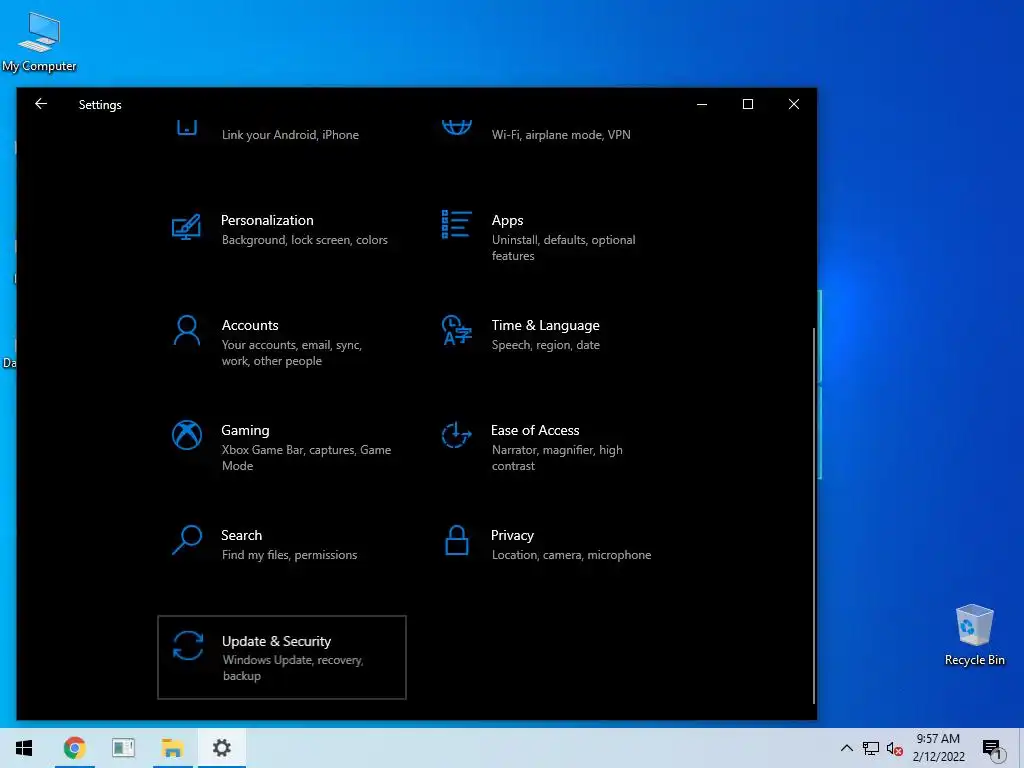Click 'Background, lock screen, colors' text

point(304,240)
